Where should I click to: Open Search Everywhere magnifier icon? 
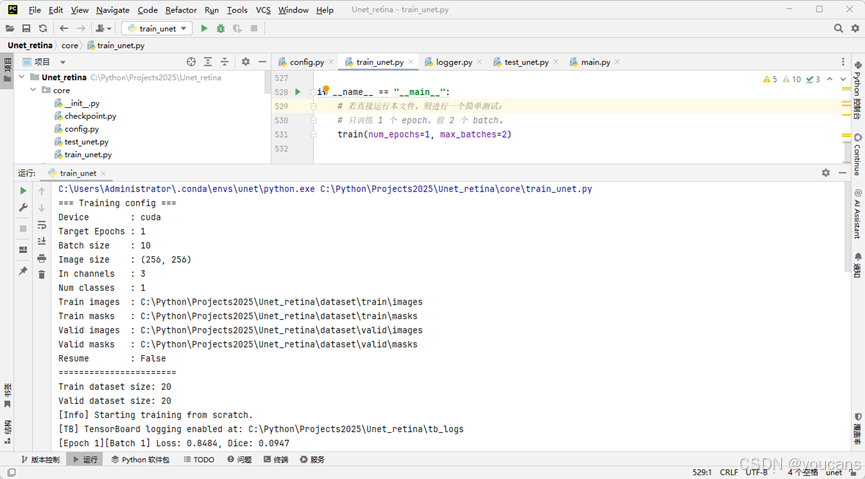click(839, 28)
